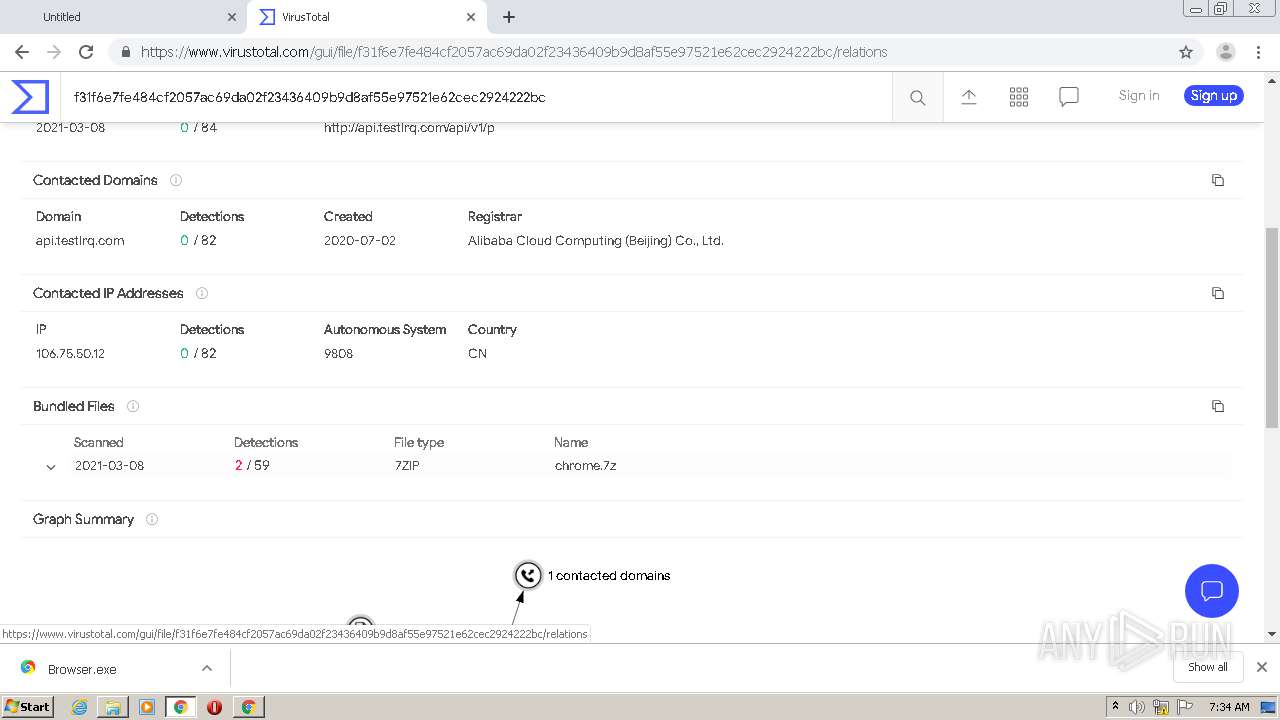The height and width of the screenshot is (720, 1280).
Task: Click the contacted domains graph node
Action: pos(528,575)
